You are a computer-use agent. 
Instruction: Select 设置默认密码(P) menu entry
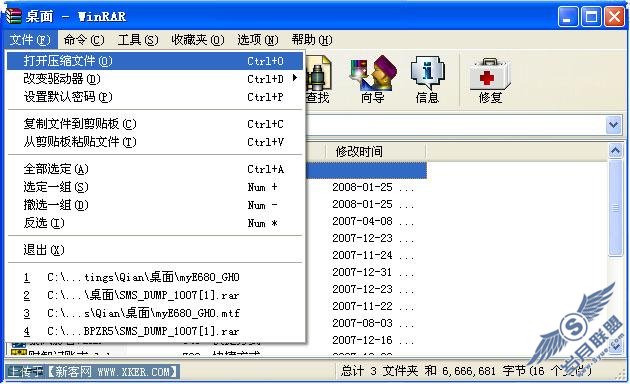tap(155, 97)
